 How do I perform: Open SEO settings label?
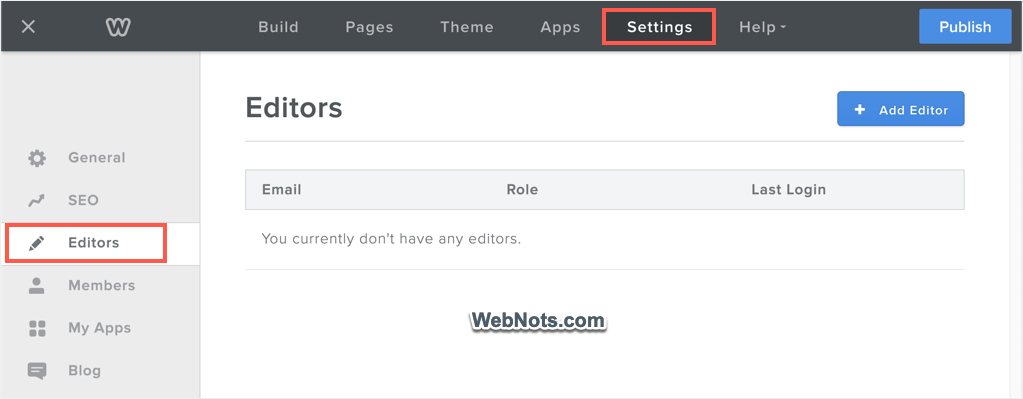(x=84, y=200)
